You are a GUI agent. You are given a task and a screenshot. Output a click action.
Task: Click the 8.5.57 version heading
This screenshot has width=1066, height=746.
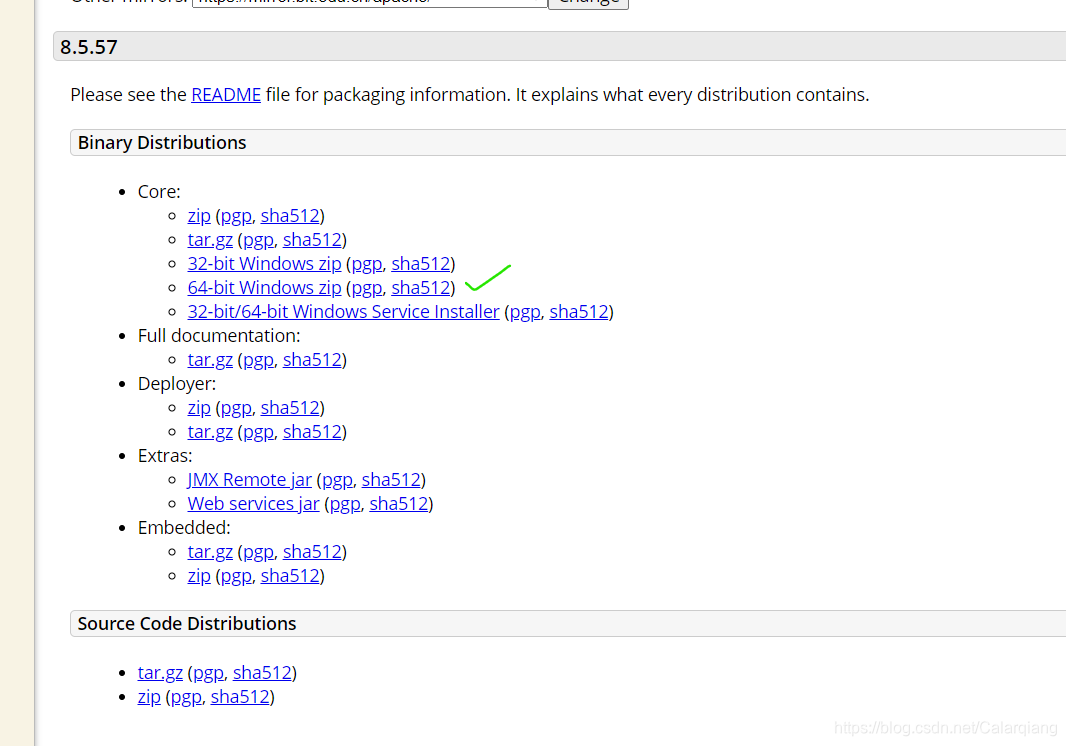tap(88, 47)
